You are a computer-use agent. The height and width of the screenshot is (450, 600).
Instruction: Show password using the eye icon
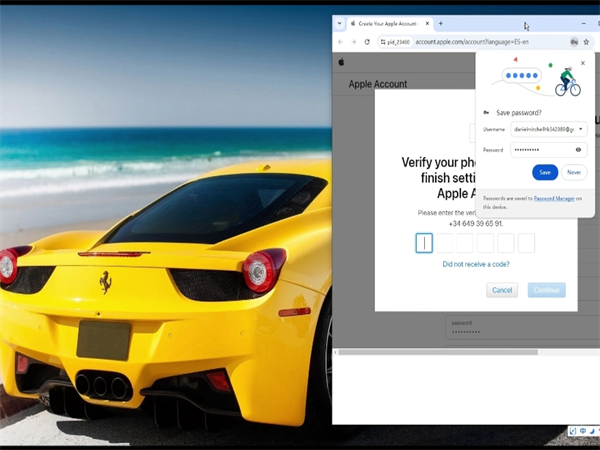[x=578, y=149]
